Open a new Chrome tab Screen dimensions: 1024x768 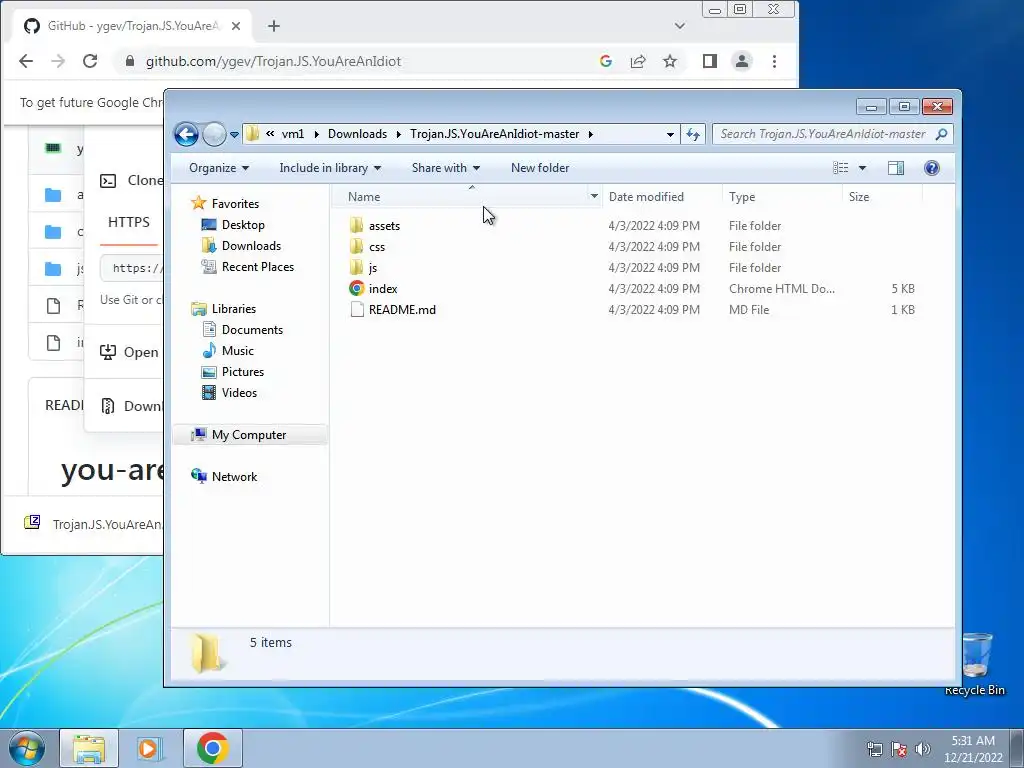coord(274,26)
